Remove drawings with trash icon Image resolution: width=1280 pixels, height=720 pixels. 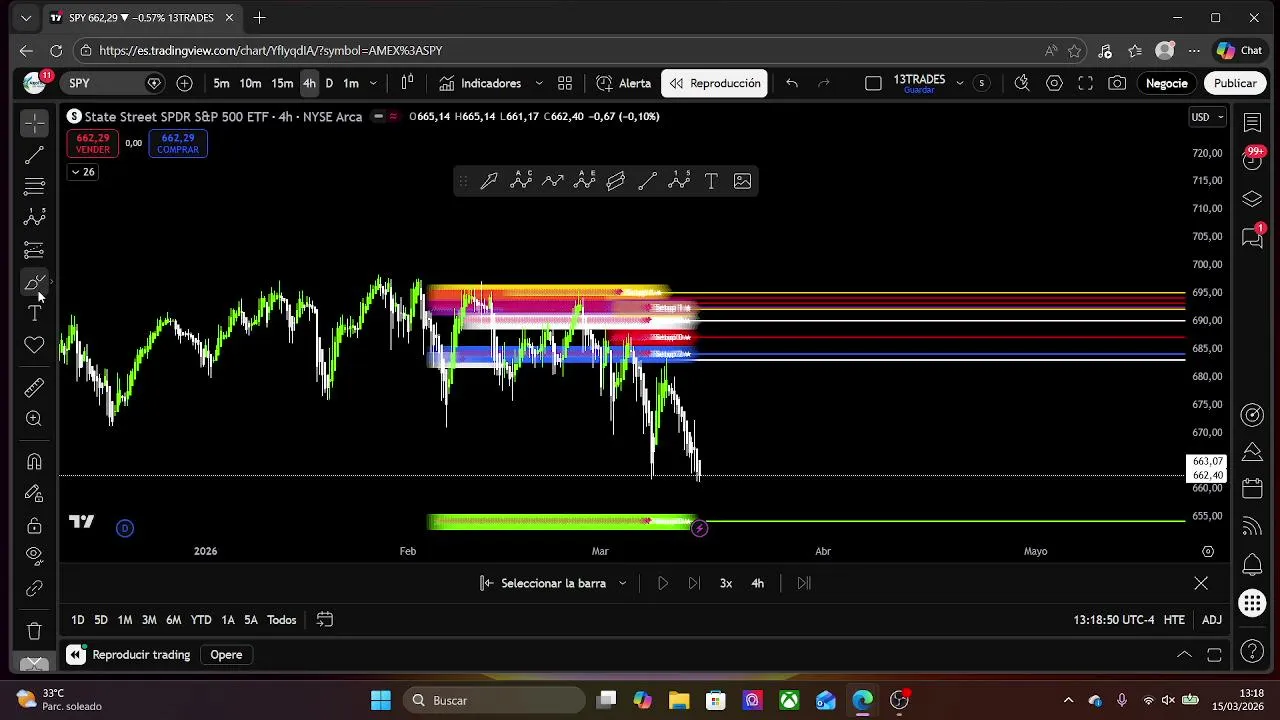coord(34,631)
